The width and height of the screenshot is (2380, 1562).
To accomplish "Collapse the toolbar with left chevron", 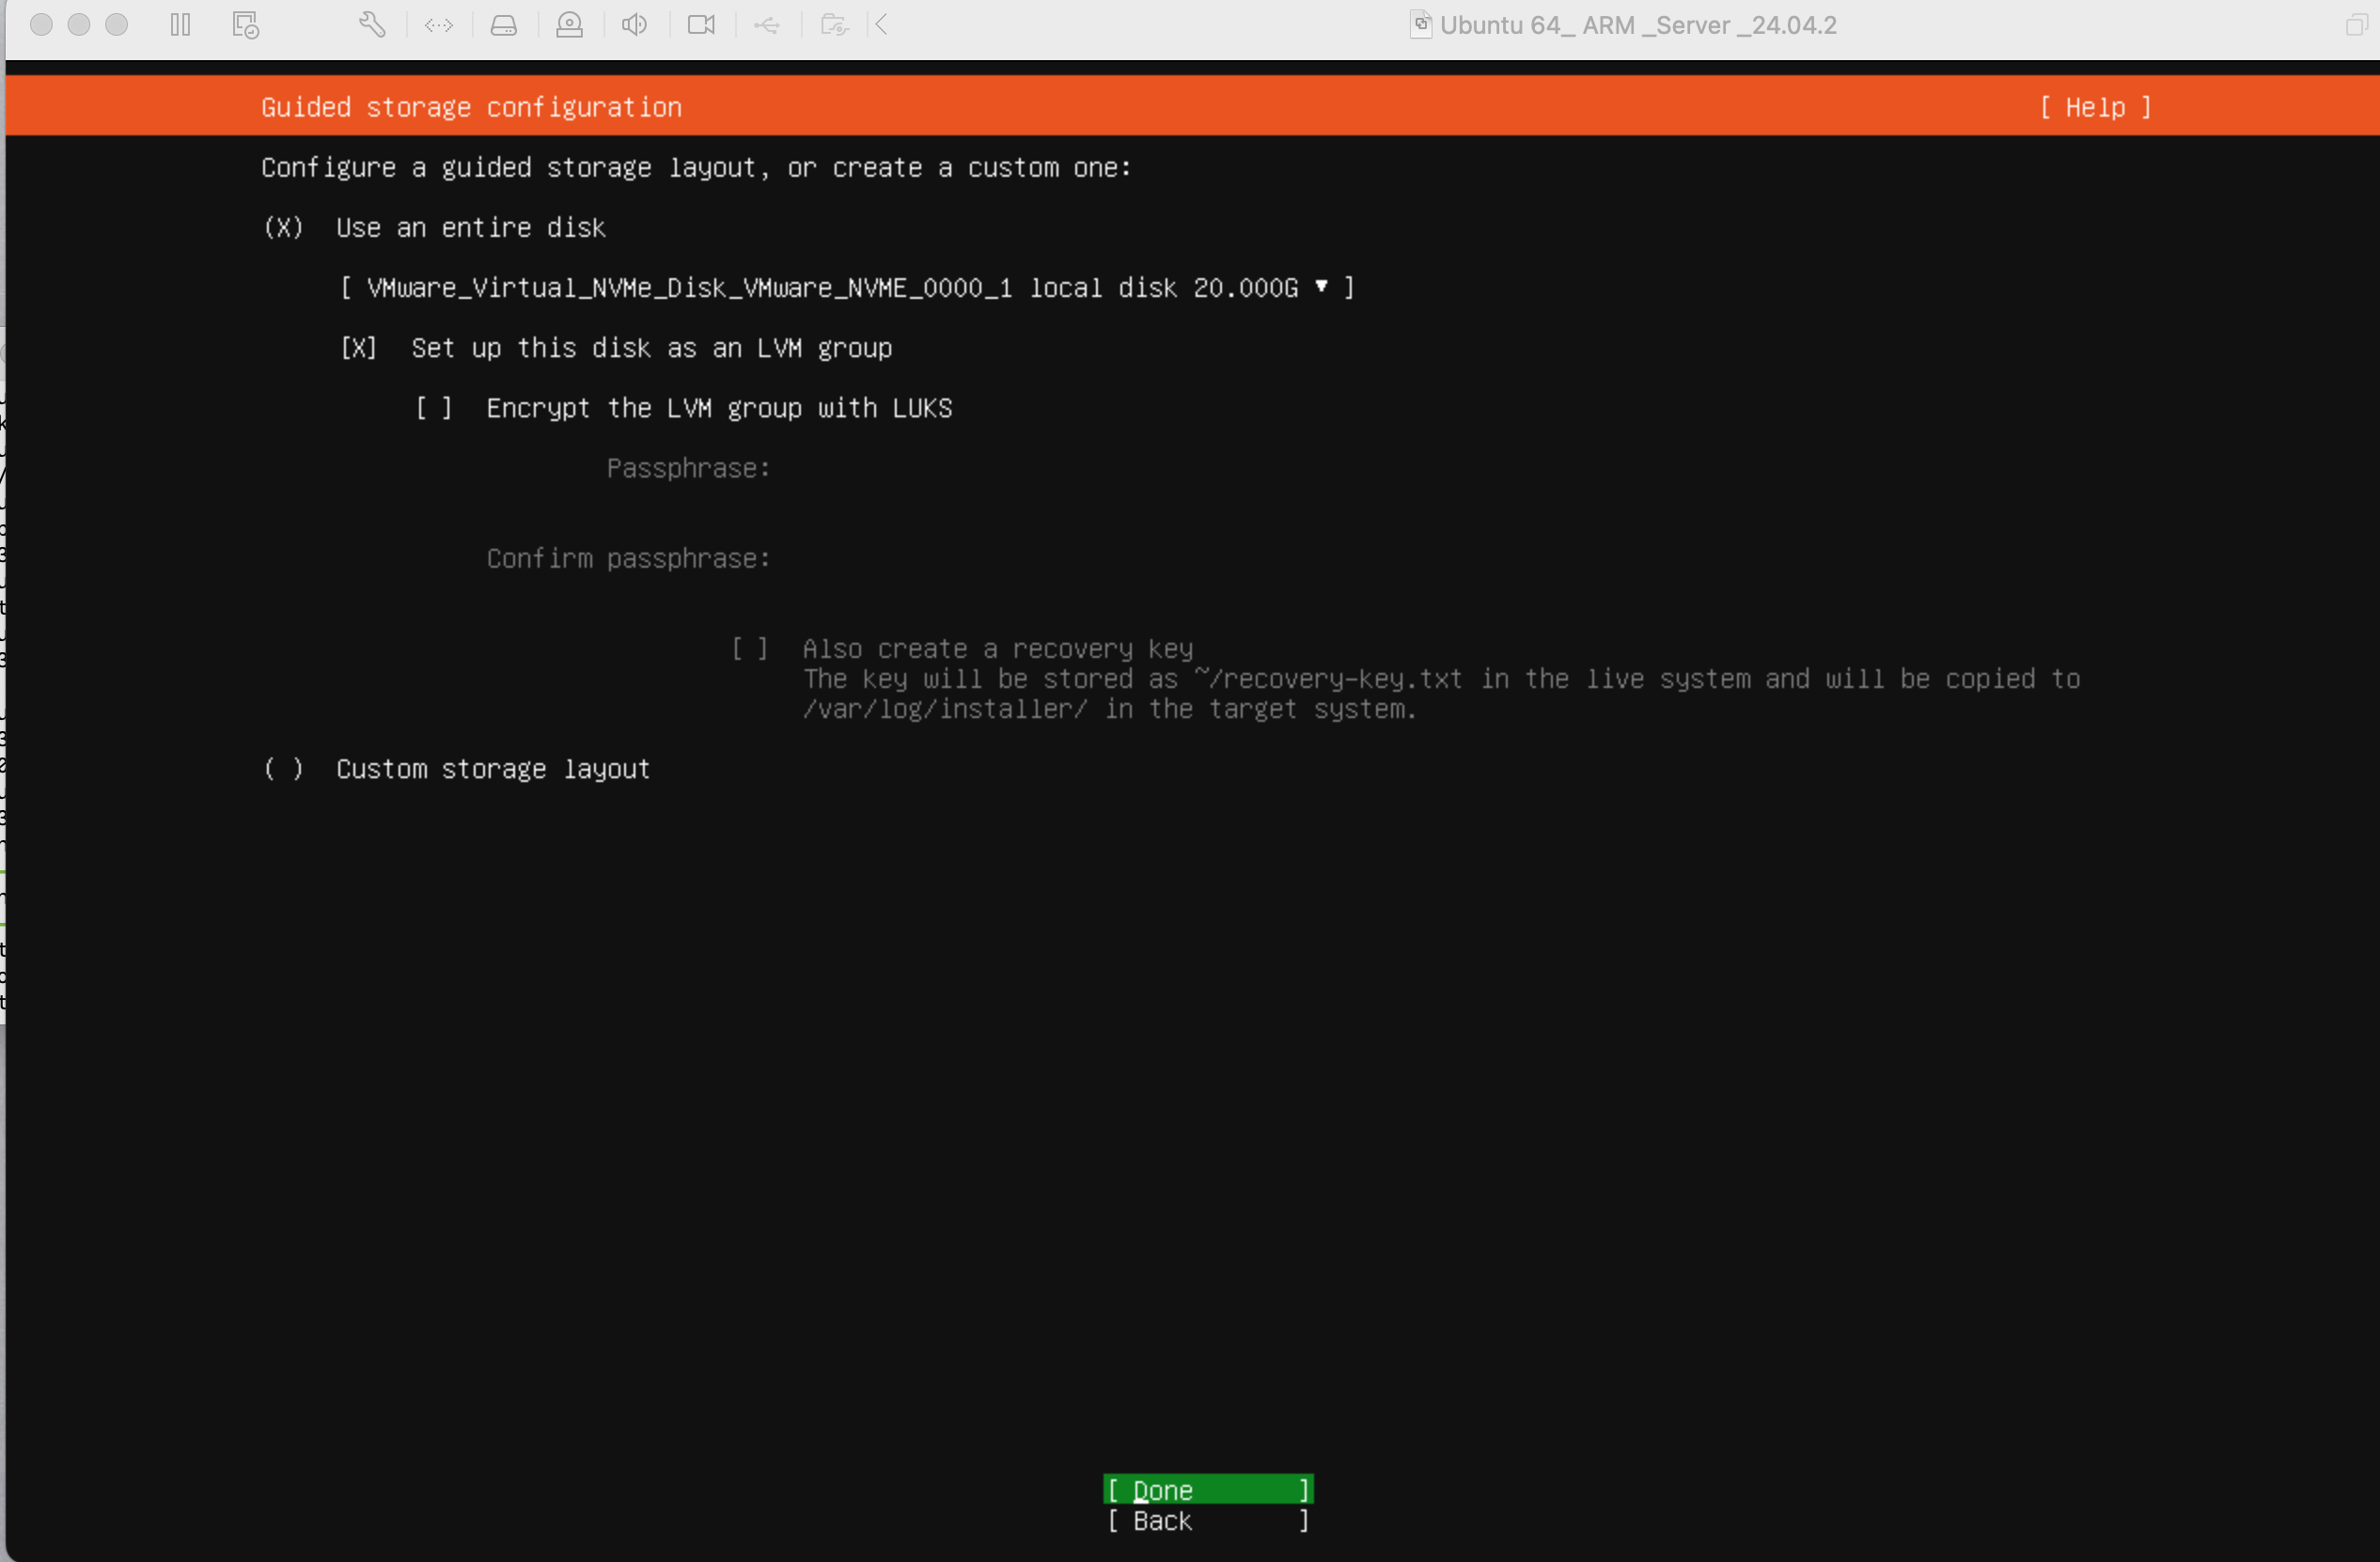I will click(x=881, y=25).
